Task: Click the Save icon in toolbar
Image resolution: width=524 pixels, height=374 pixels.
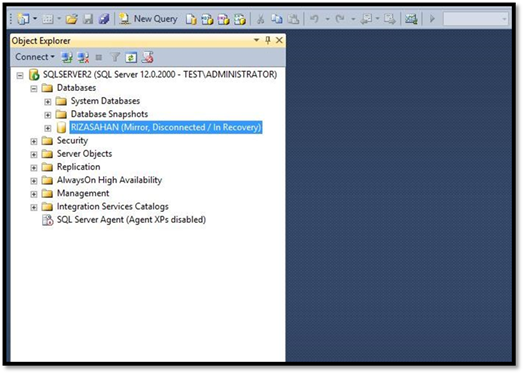Action: pyautogui.click(x=88, y=19)
